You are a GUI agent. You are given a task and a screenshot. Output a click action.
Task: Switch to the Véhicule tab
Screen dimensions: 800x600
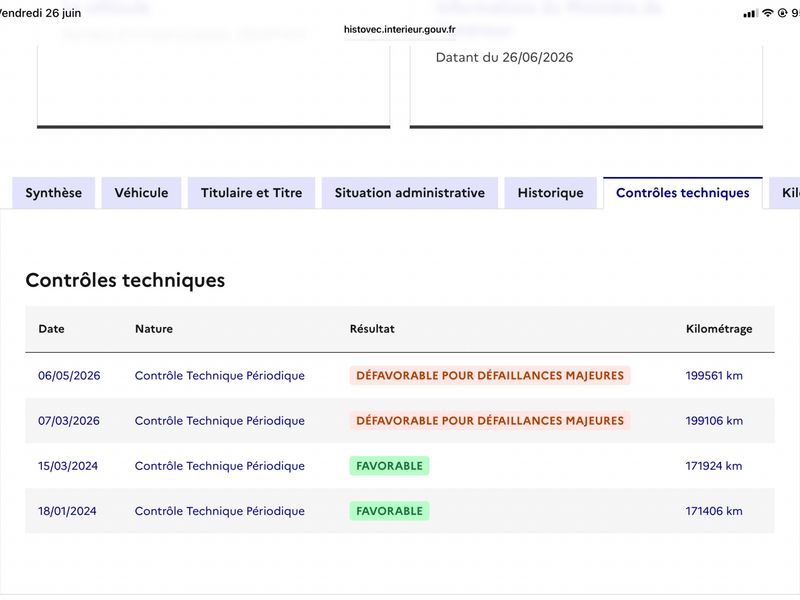(x=141, y=193)
